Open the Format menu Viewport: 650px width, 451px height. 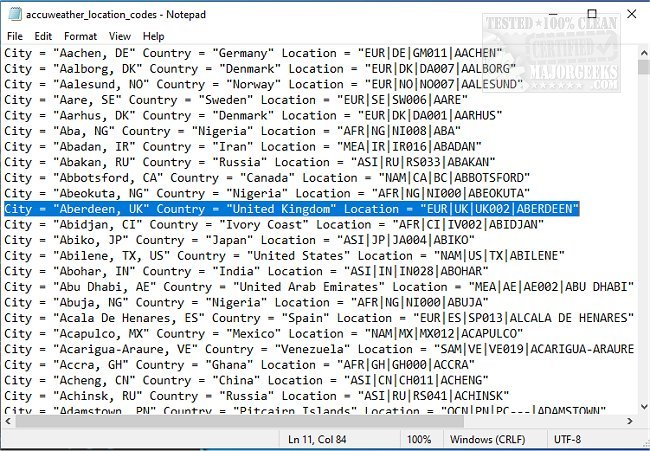(80, 36)
